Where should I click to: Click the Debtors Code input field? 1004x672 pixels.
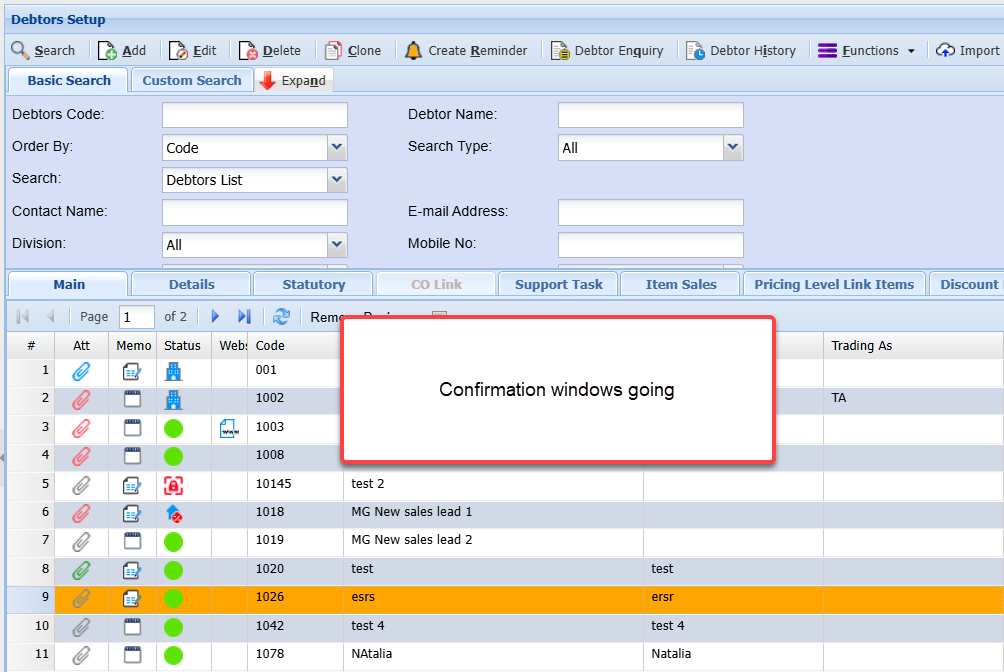click(254, 115)
